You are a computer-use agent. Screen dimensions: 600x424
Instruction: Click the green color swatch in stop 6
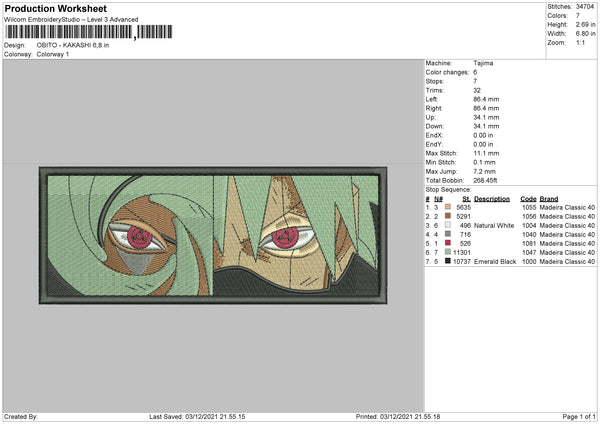tap(448, 252)
